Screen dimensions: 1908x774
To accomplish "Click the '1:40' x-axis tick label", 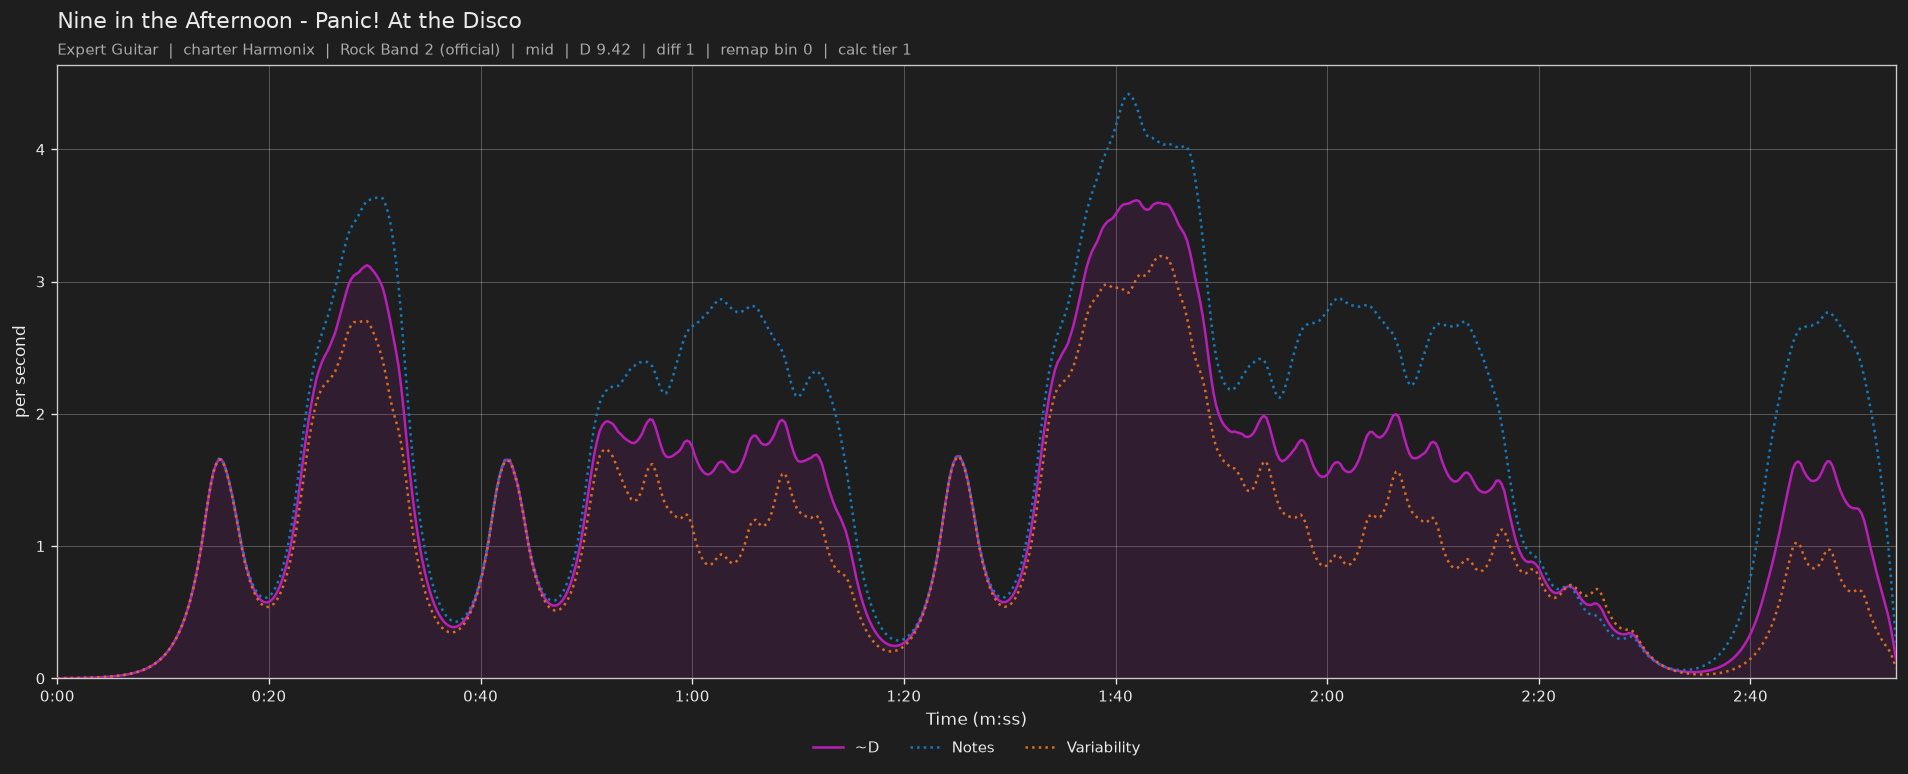I will (1115, 696).
